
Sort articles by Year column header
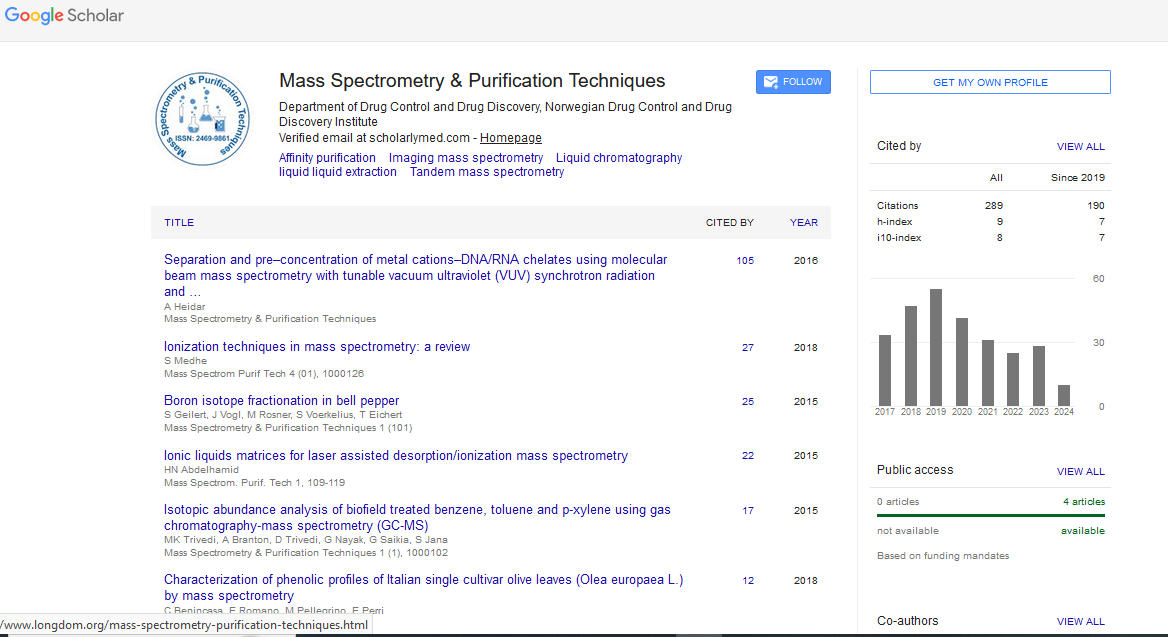[803, 223]
